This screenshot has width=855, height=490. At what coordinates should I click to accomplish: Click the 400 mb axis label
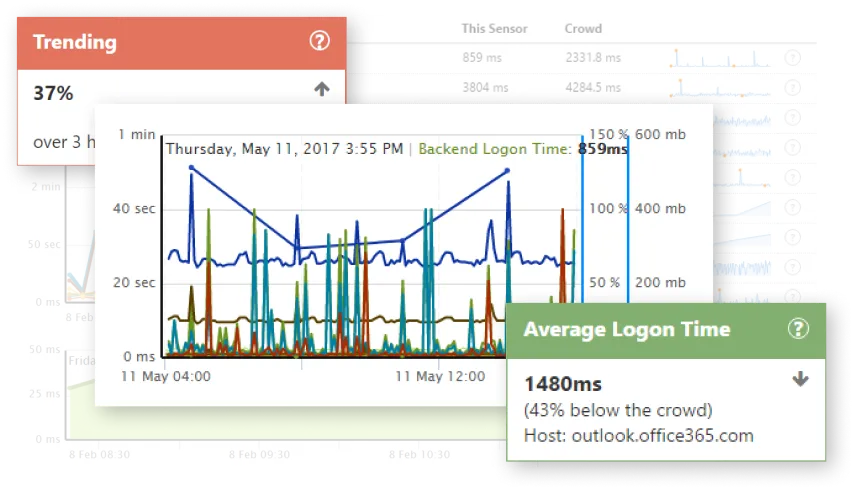tap(660, 208)
